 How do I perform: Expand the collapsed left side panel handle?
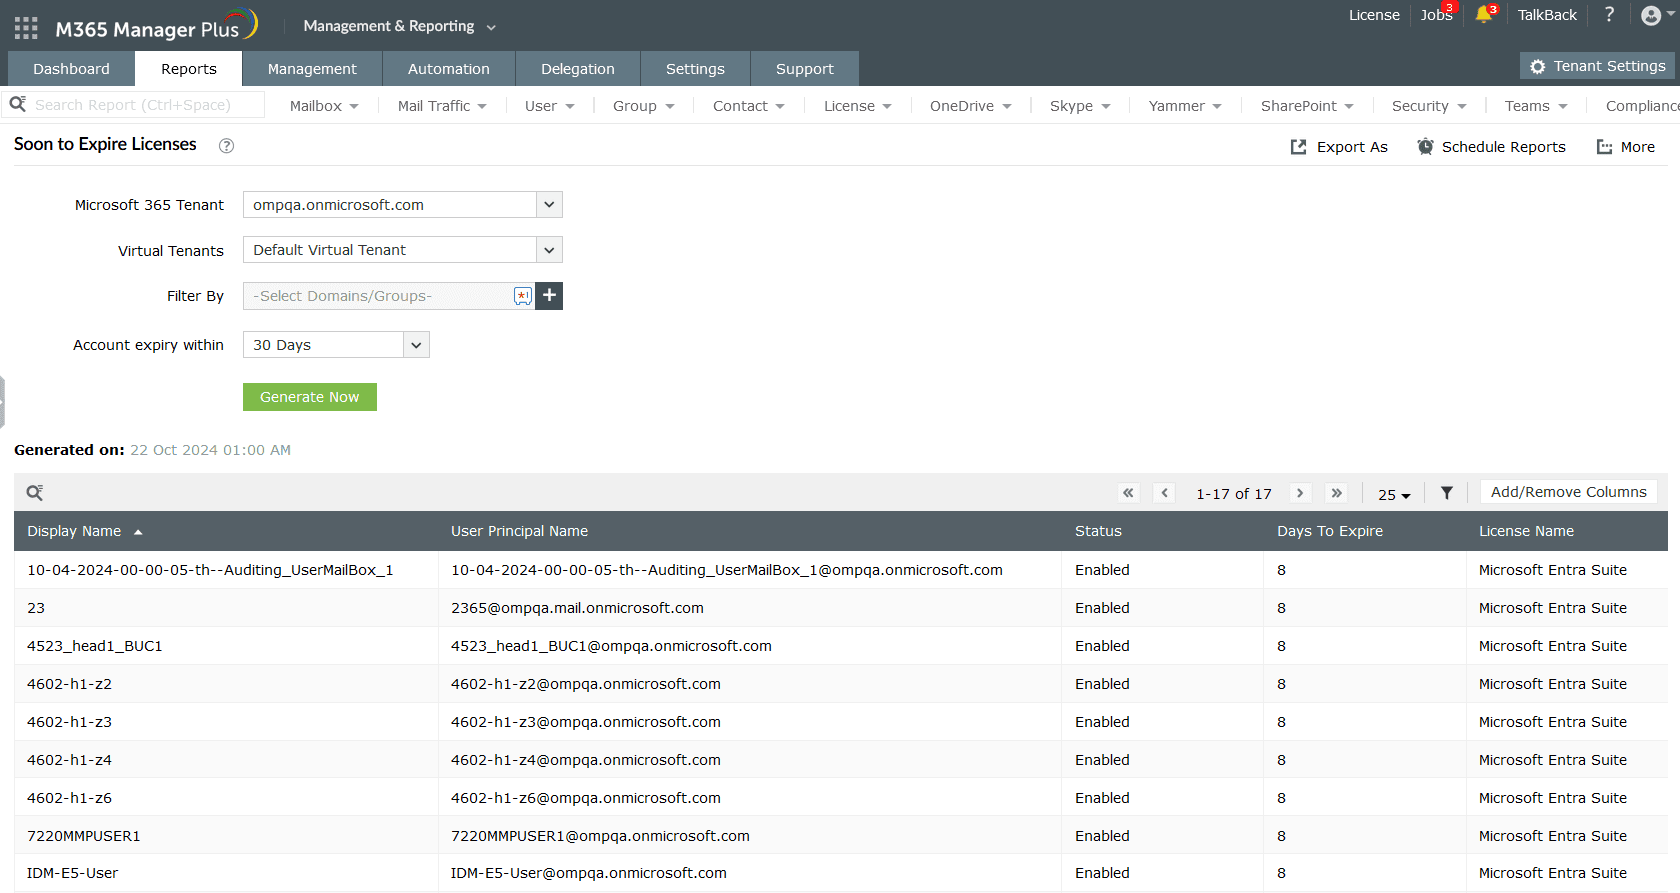coord(3,402)
